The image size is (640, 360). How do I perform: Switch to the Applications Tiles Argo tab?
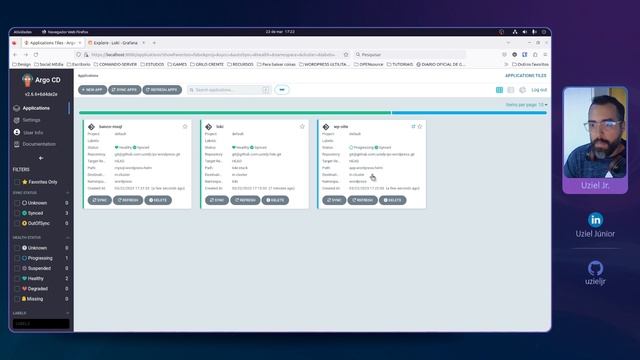coord(53,43)
